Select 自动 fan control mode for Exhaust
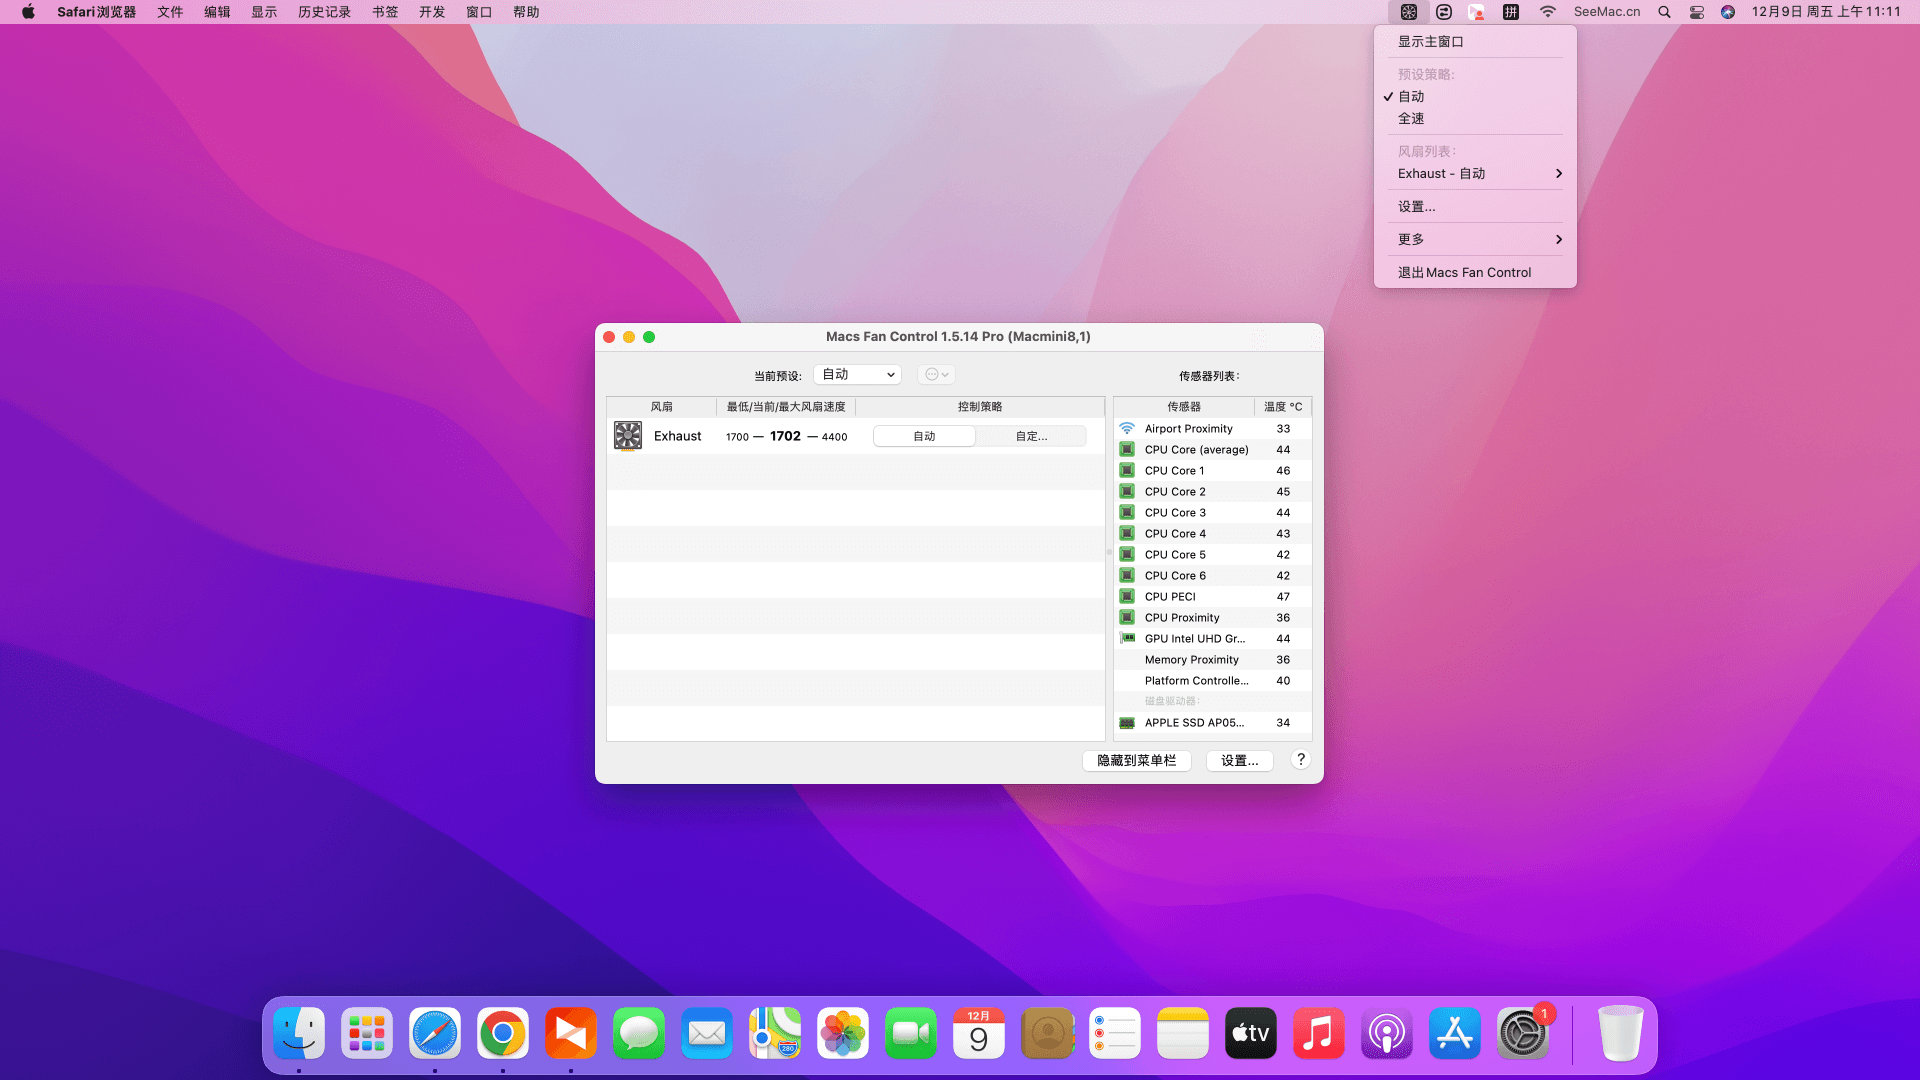Image resolution: width=1920 pixels, height=1080 pixels. tap(924, 436)
